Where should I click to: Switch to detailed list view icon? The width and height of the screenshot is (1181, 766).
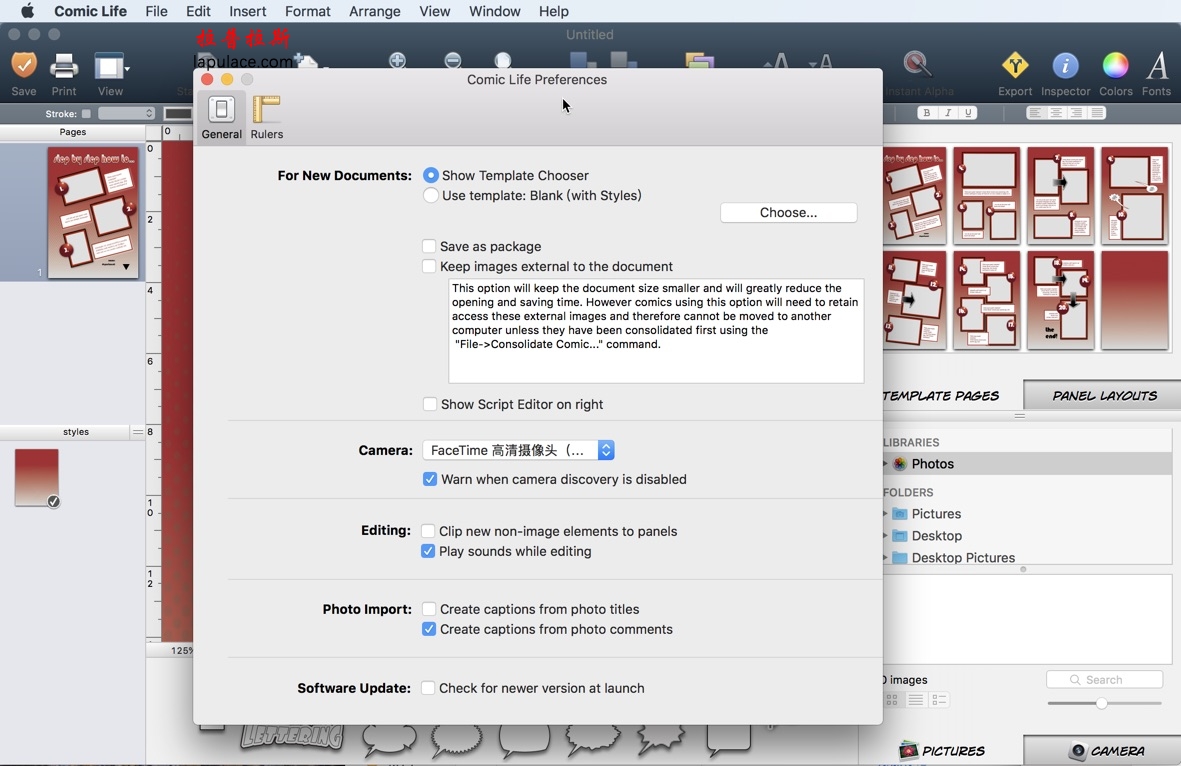point(938,700)
